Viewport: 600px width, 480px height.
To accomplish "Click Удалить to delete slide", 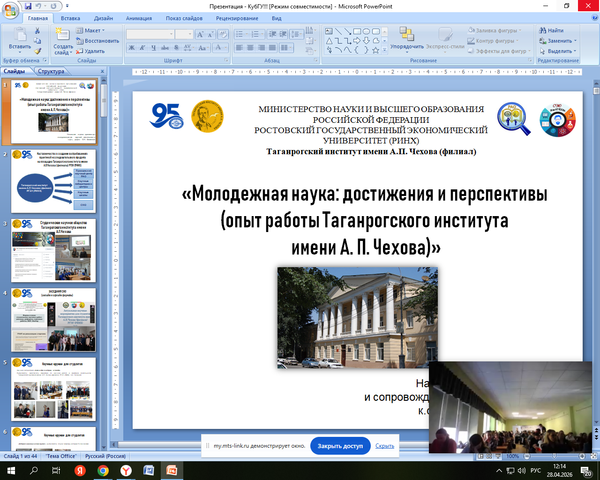I will coord(92,50).
